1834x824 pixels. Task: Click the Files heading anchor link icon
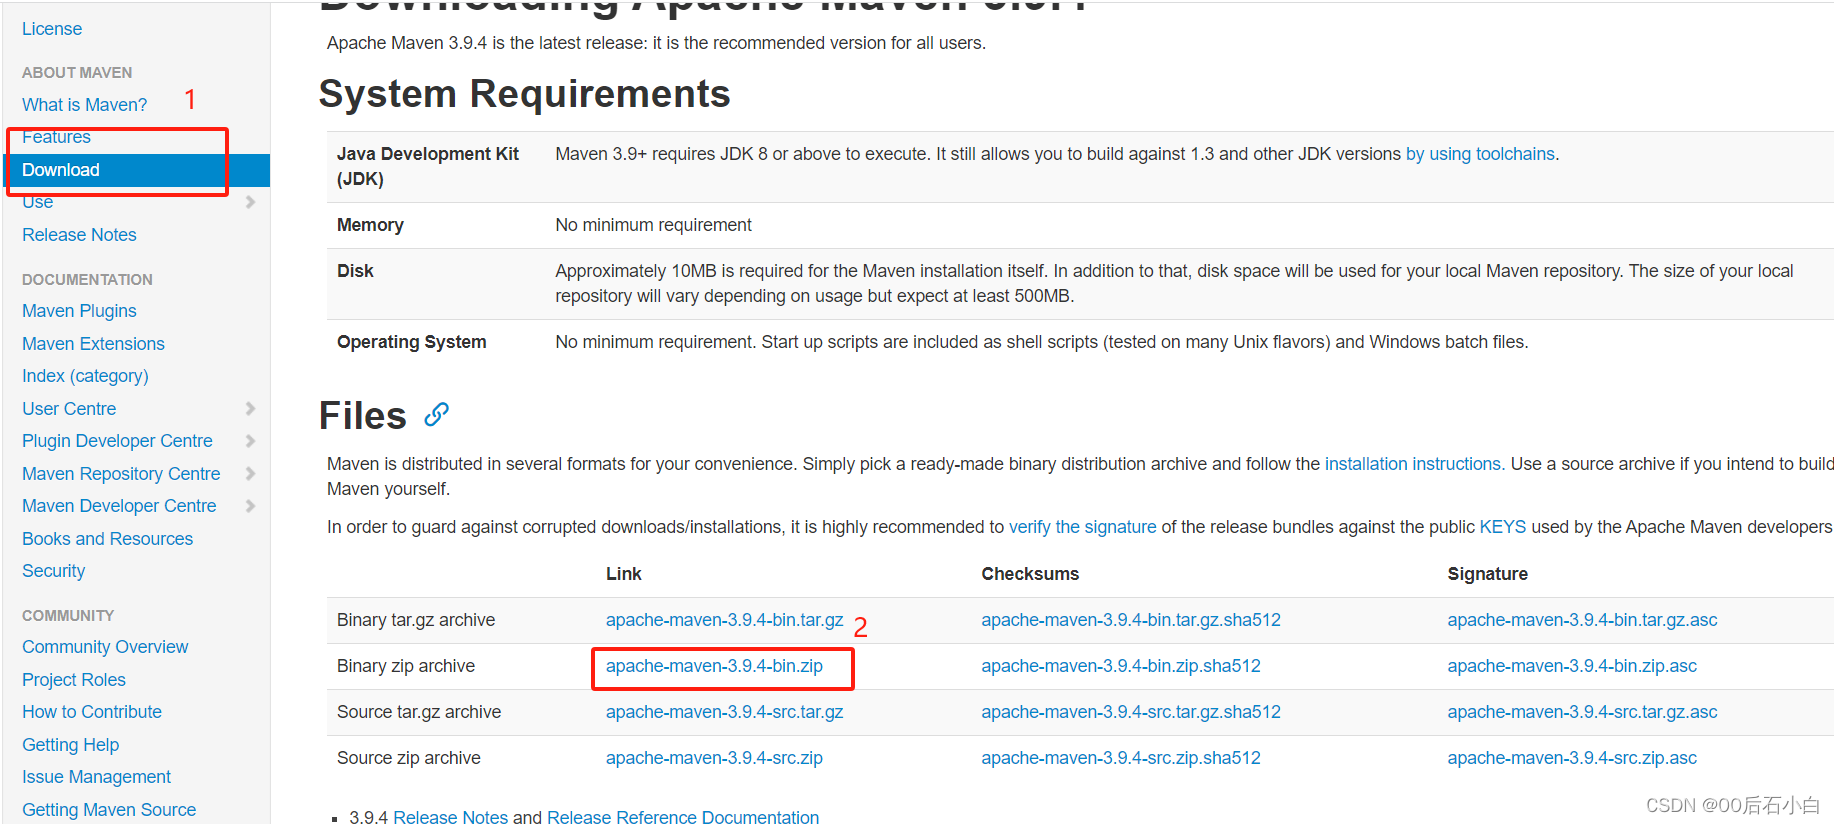point(436,414)
